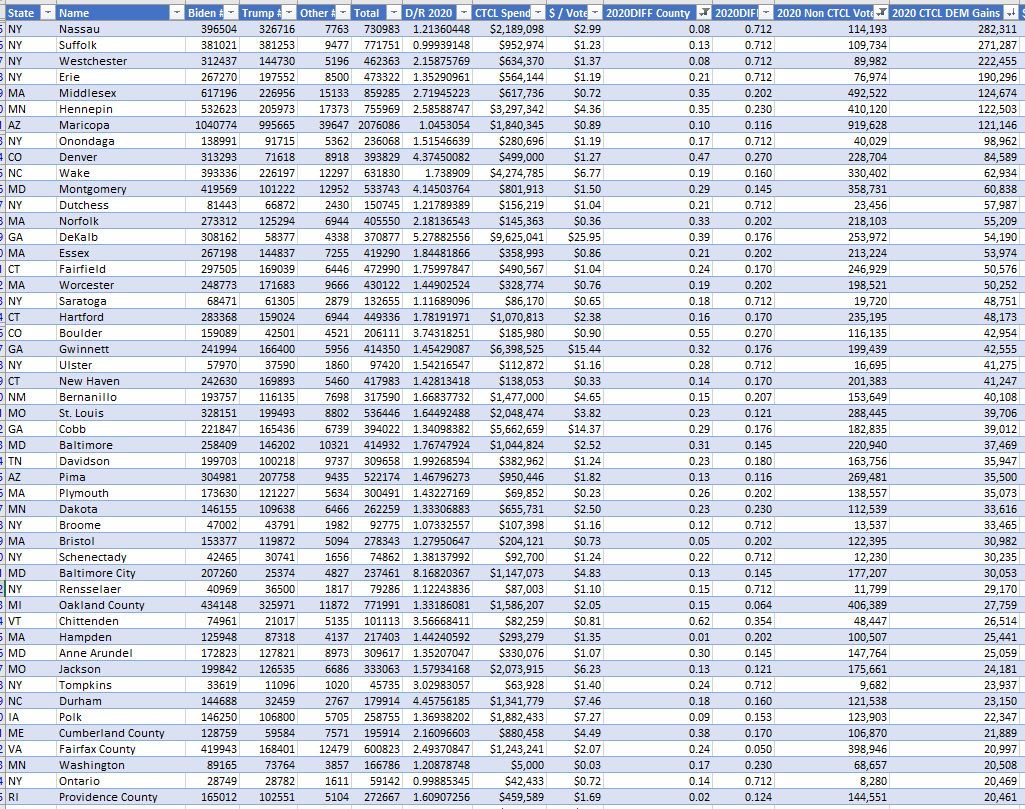Select the State header cell

point(31,13)
